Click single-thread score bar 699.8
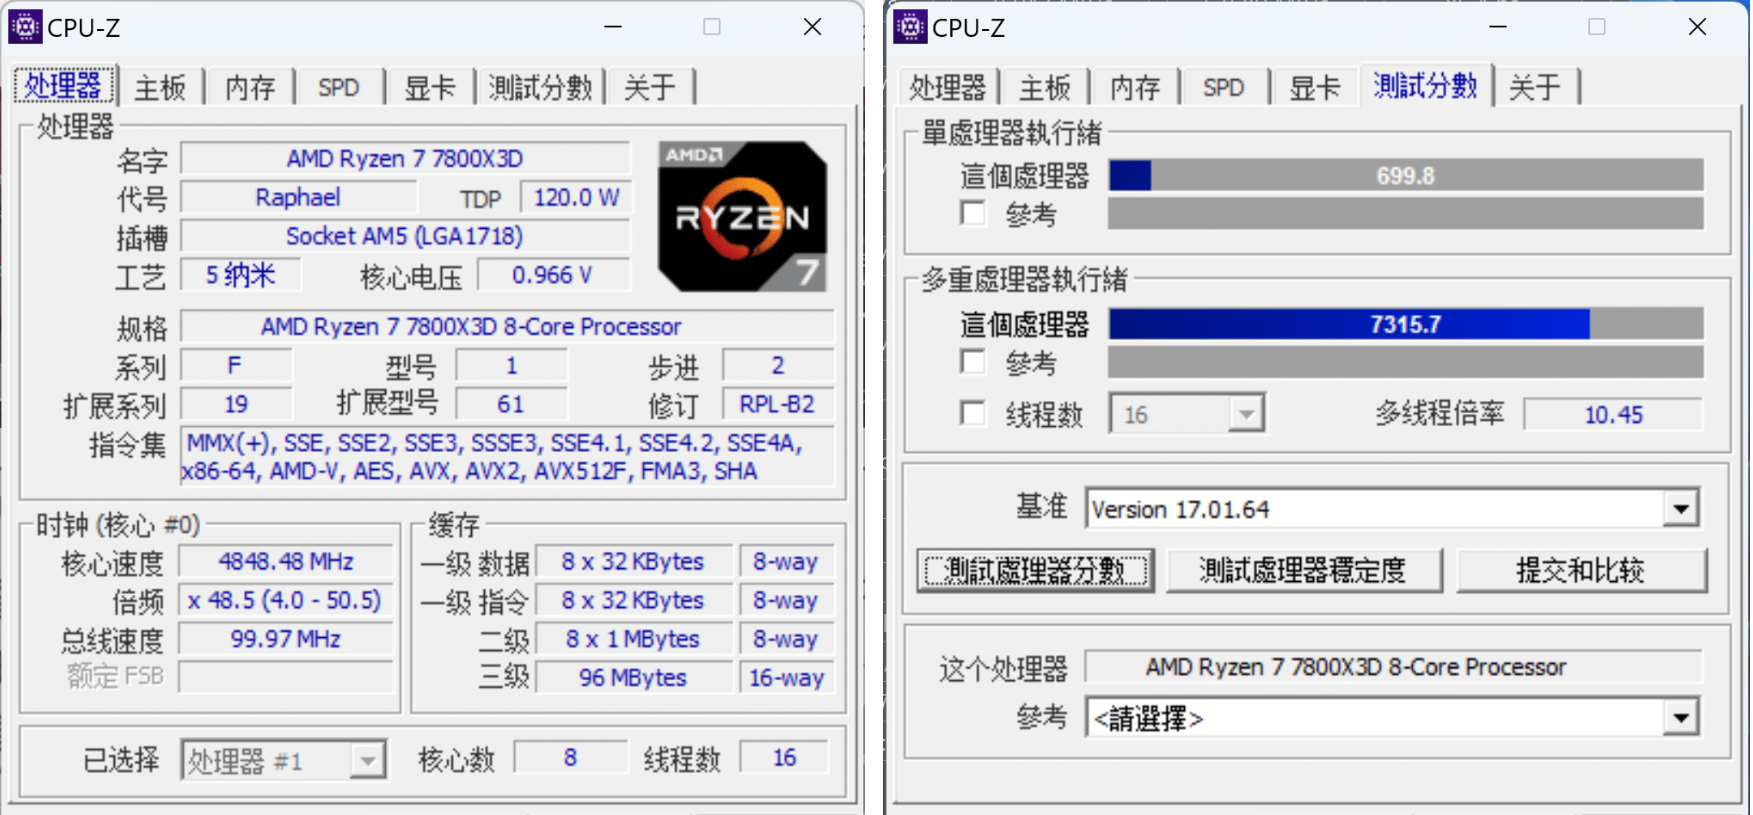This screenshot has width=1753, height=815. tap(1406, 176)
